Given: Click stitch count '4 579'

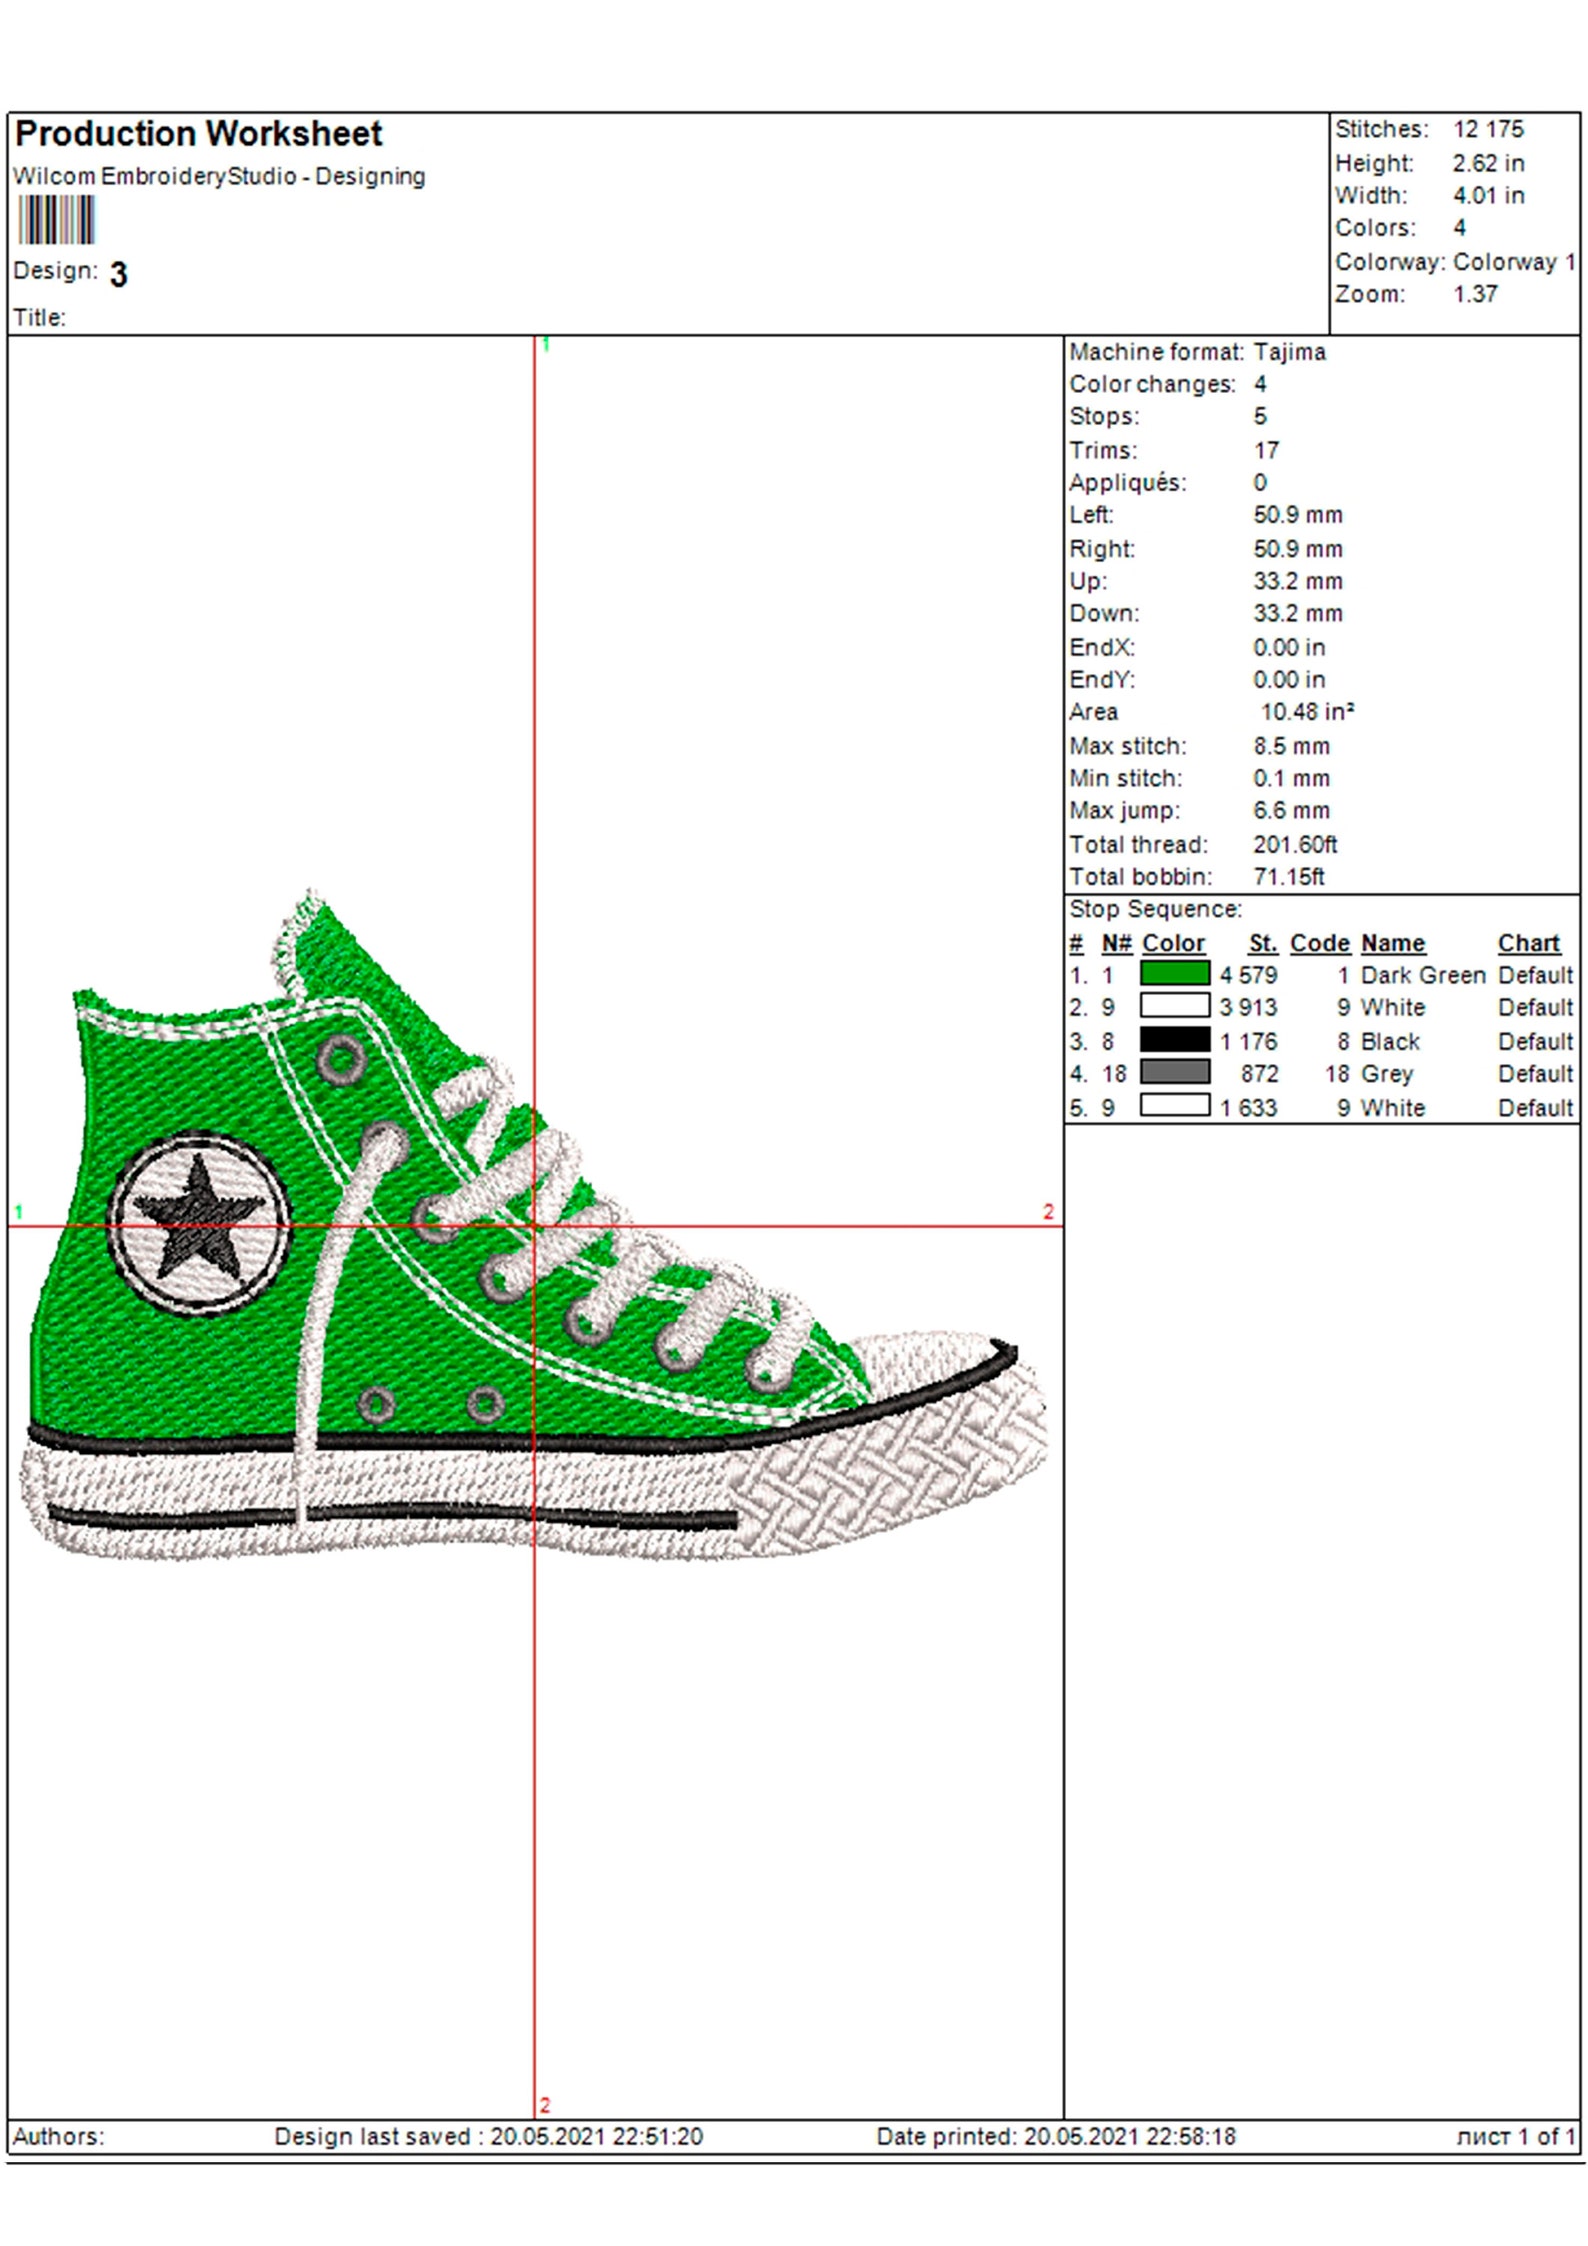Looking at the screenshot, I should coord(1248,975).
